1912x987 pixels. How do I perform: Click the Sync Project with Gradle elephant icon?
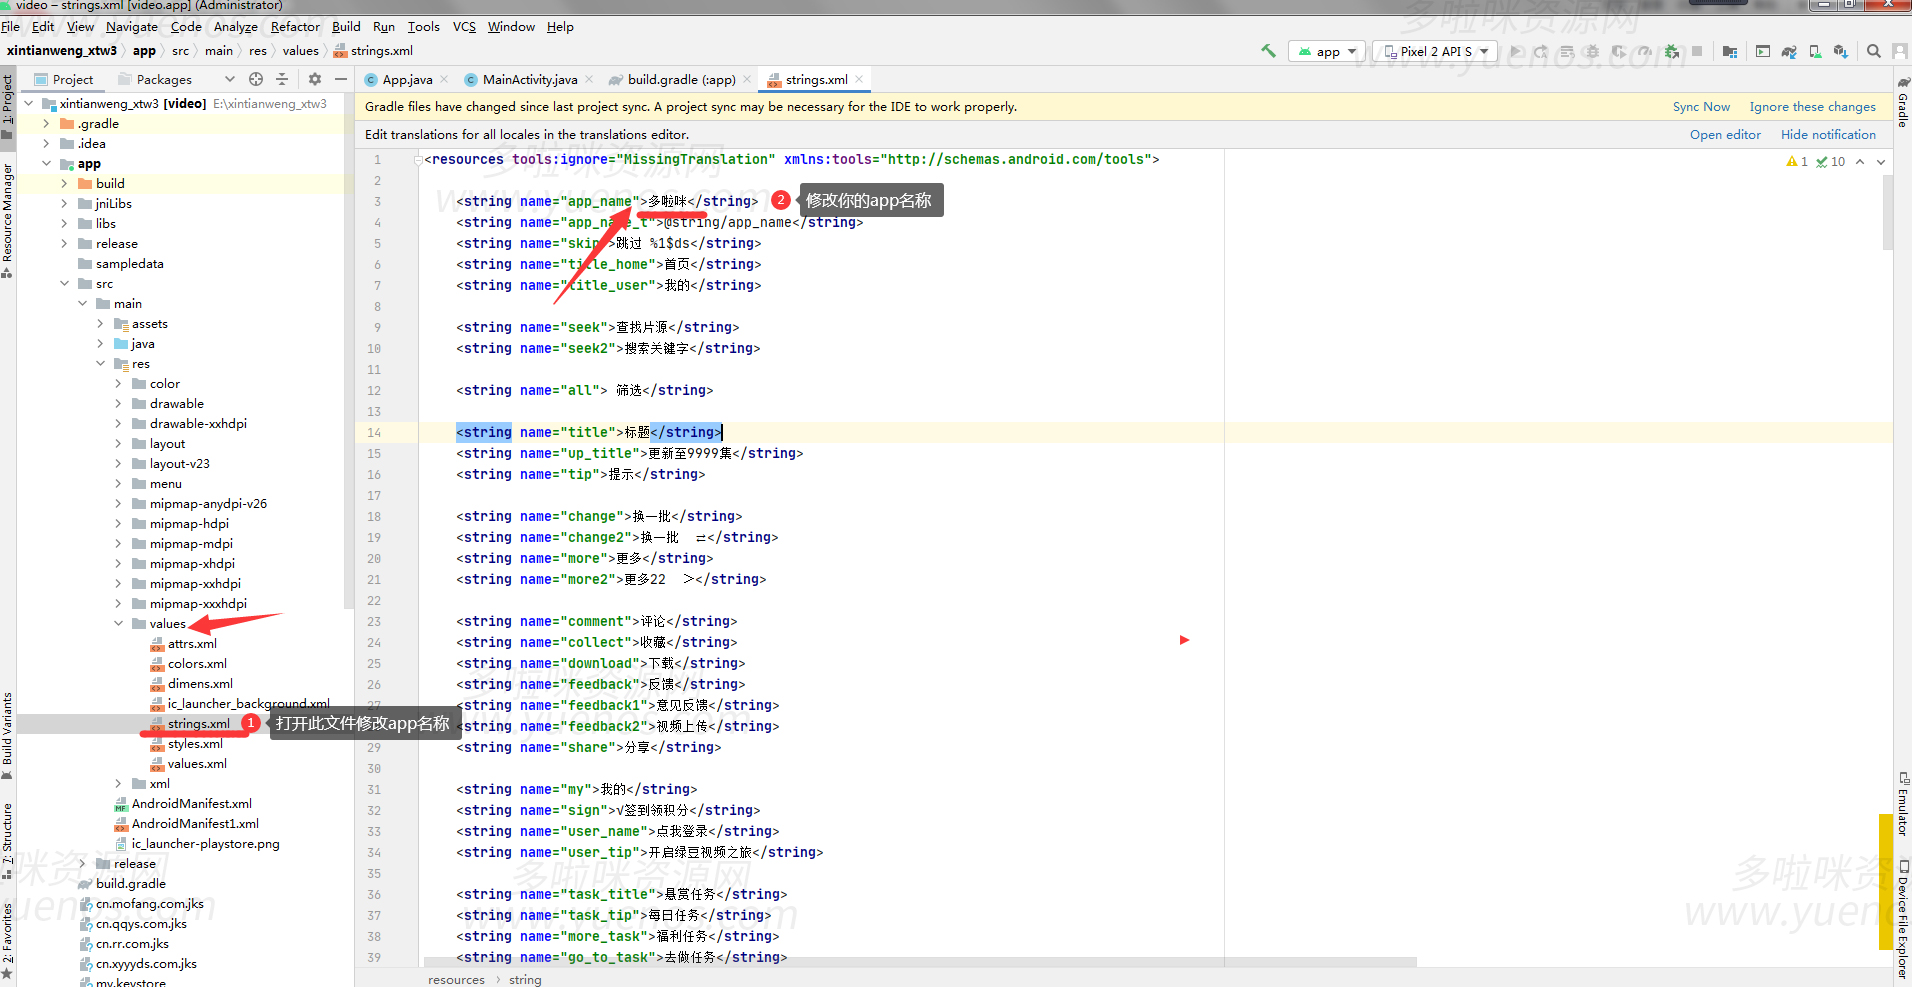1789,51
